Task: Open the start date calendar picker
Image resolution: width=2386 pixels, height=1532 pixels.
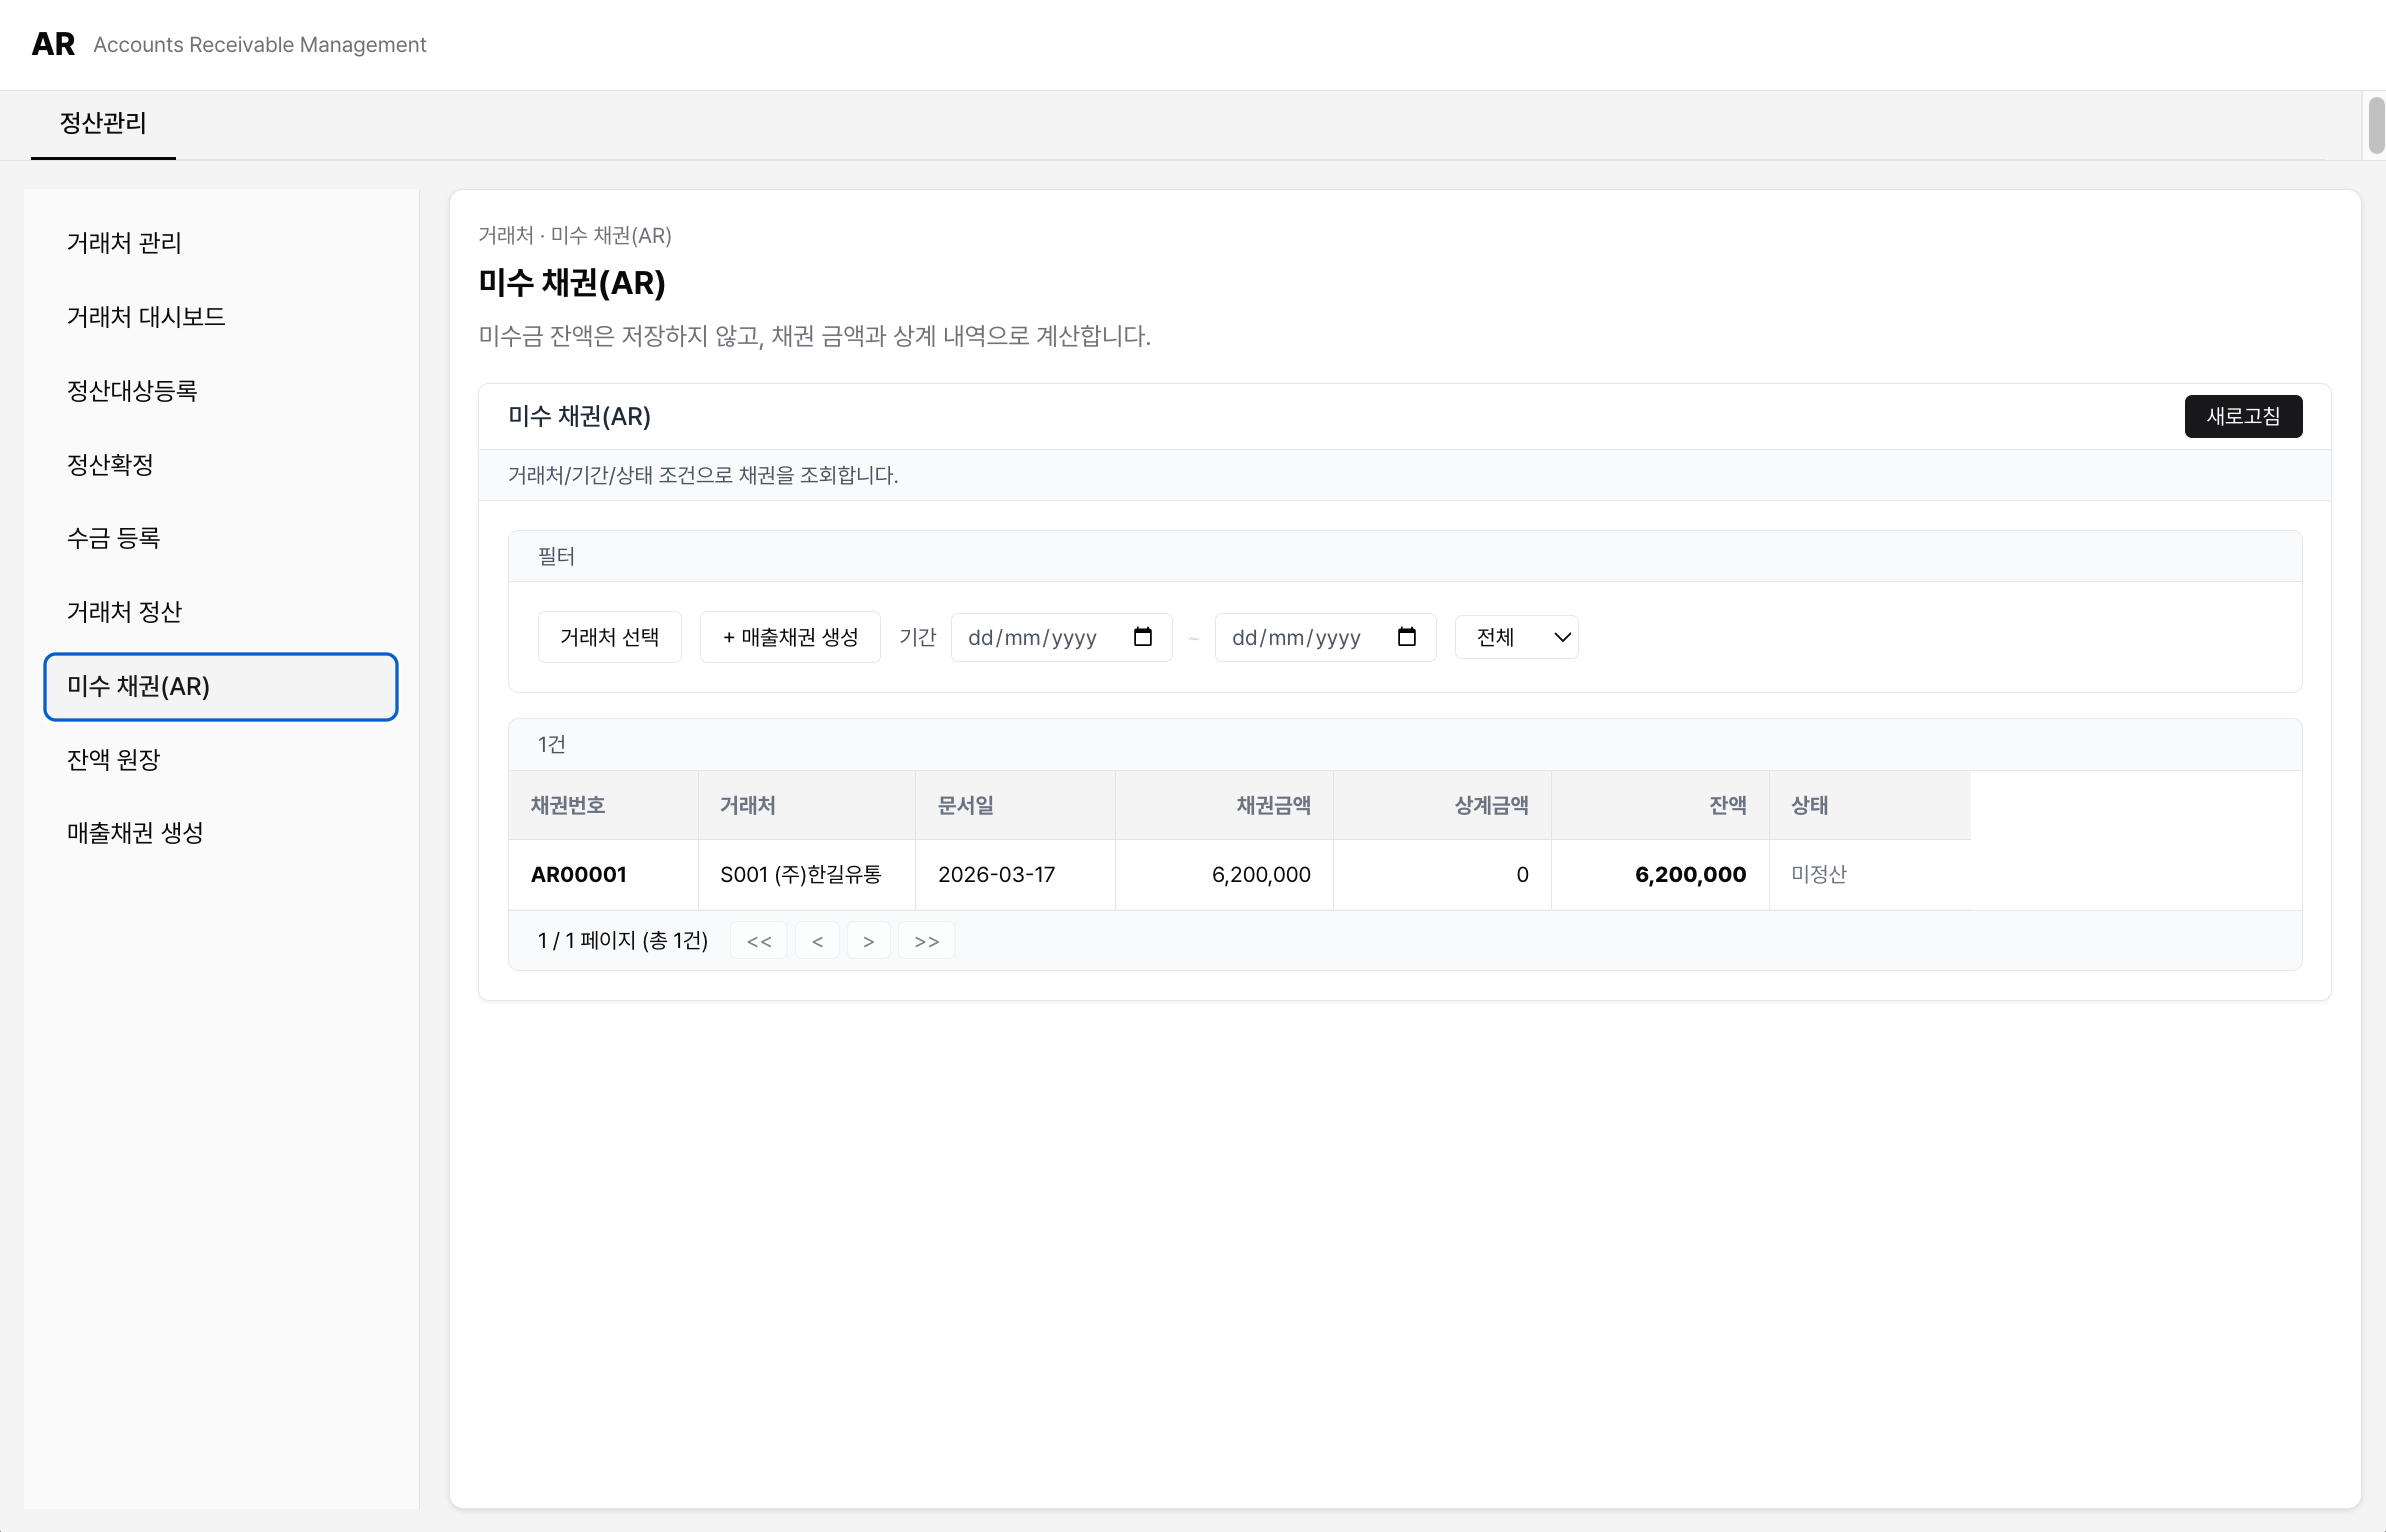Action: click(x=1143, y=637)
